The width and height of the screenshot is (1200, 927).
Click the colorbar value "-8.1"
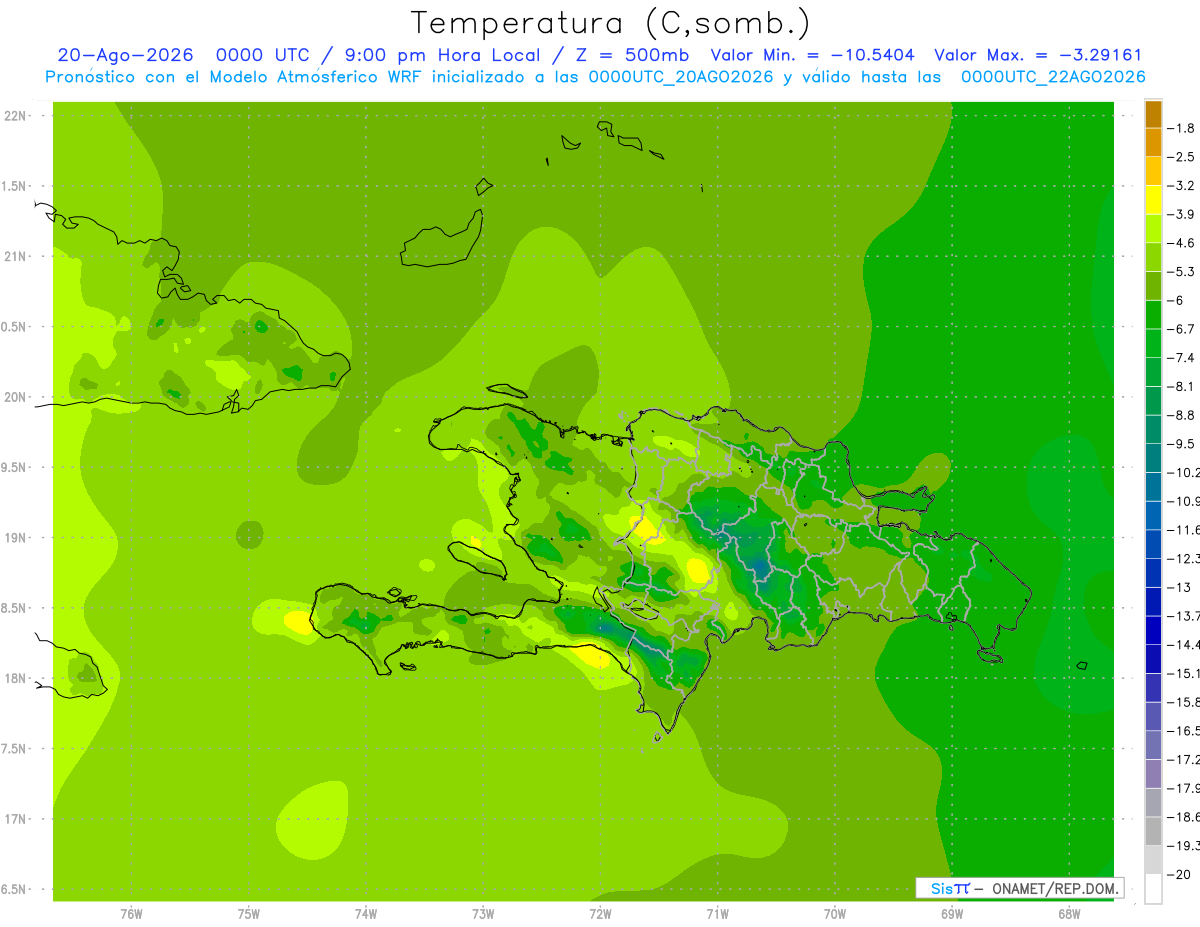(x=1182, y=387)
